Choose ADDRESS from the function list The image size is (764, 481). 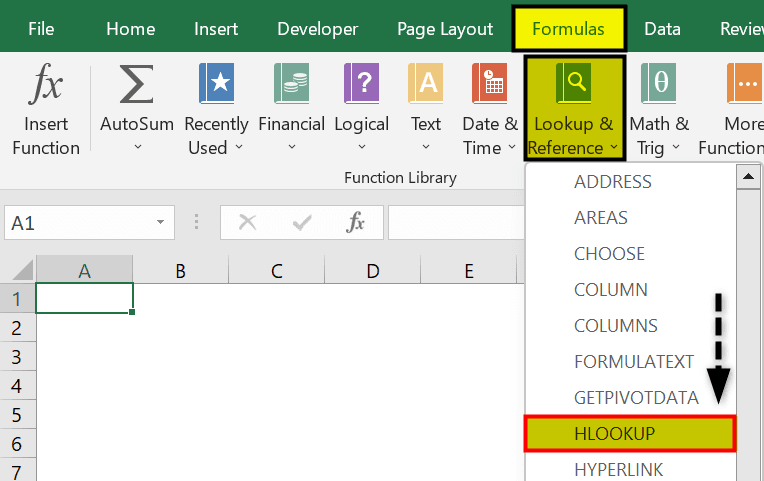pyautogui.click(x=630, y=182)
